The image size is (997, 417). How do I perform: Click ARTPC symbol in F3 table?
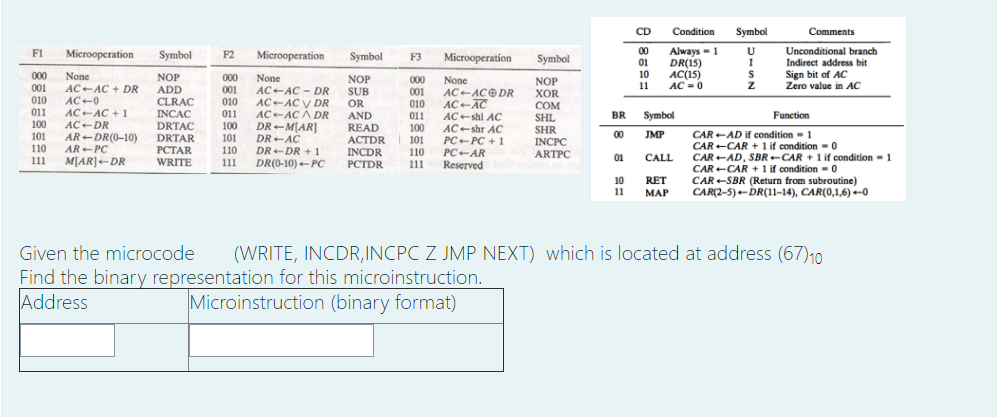tap(553, 154)
